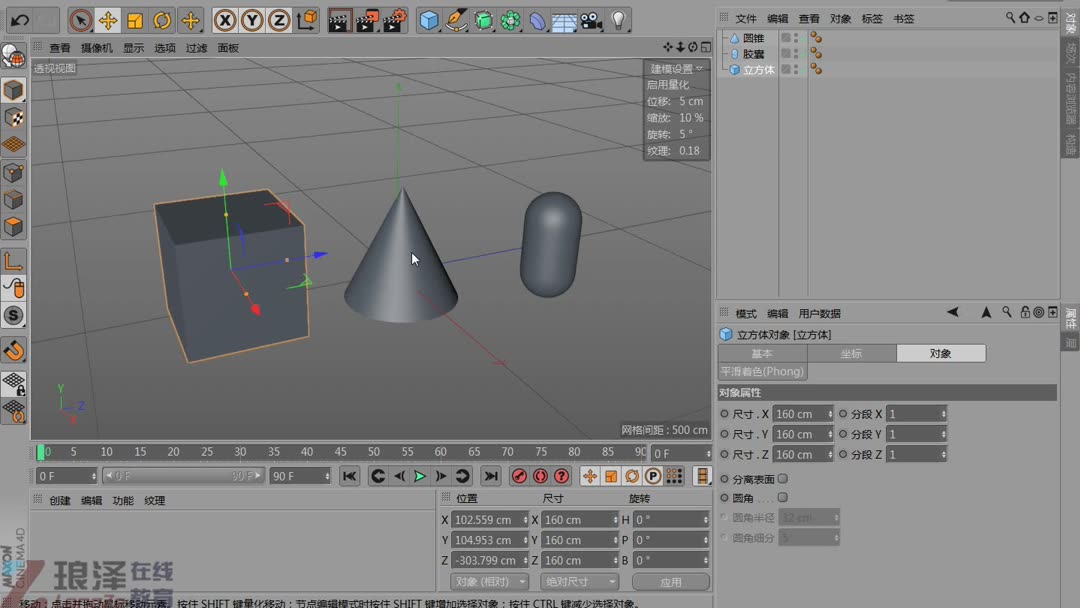Click the search magnifier in Object Manager

[x=1010, y=17]
